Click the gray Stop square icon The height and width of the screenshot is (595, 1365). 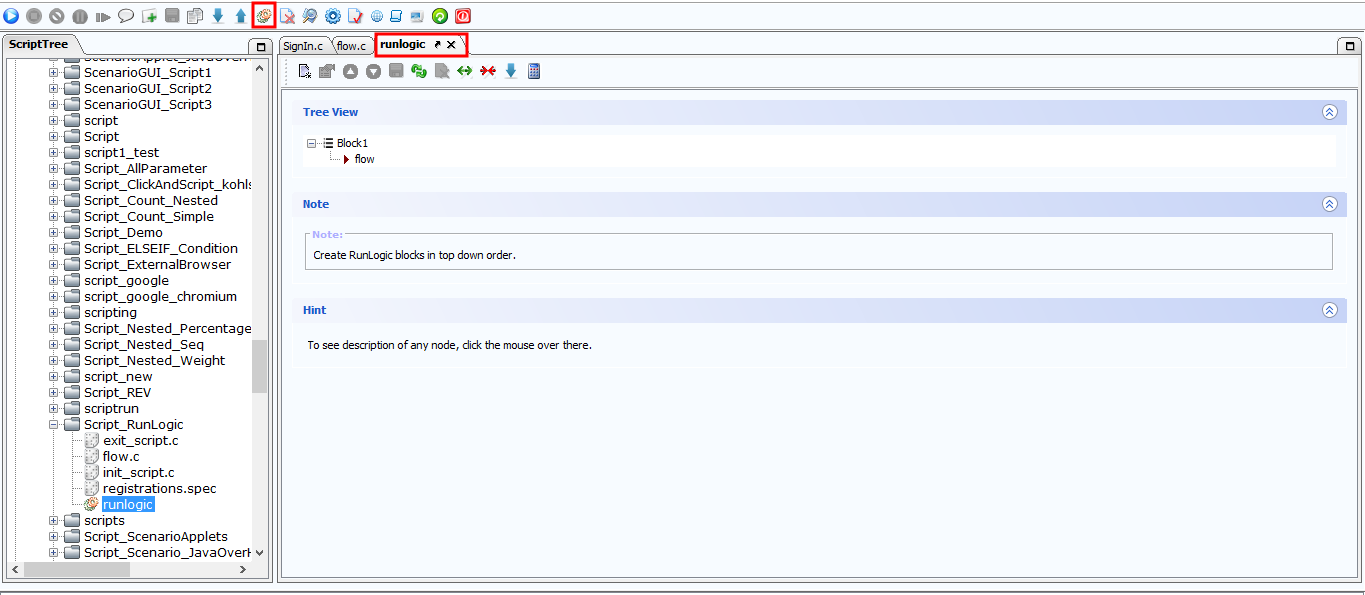click(x=34, y=16)
